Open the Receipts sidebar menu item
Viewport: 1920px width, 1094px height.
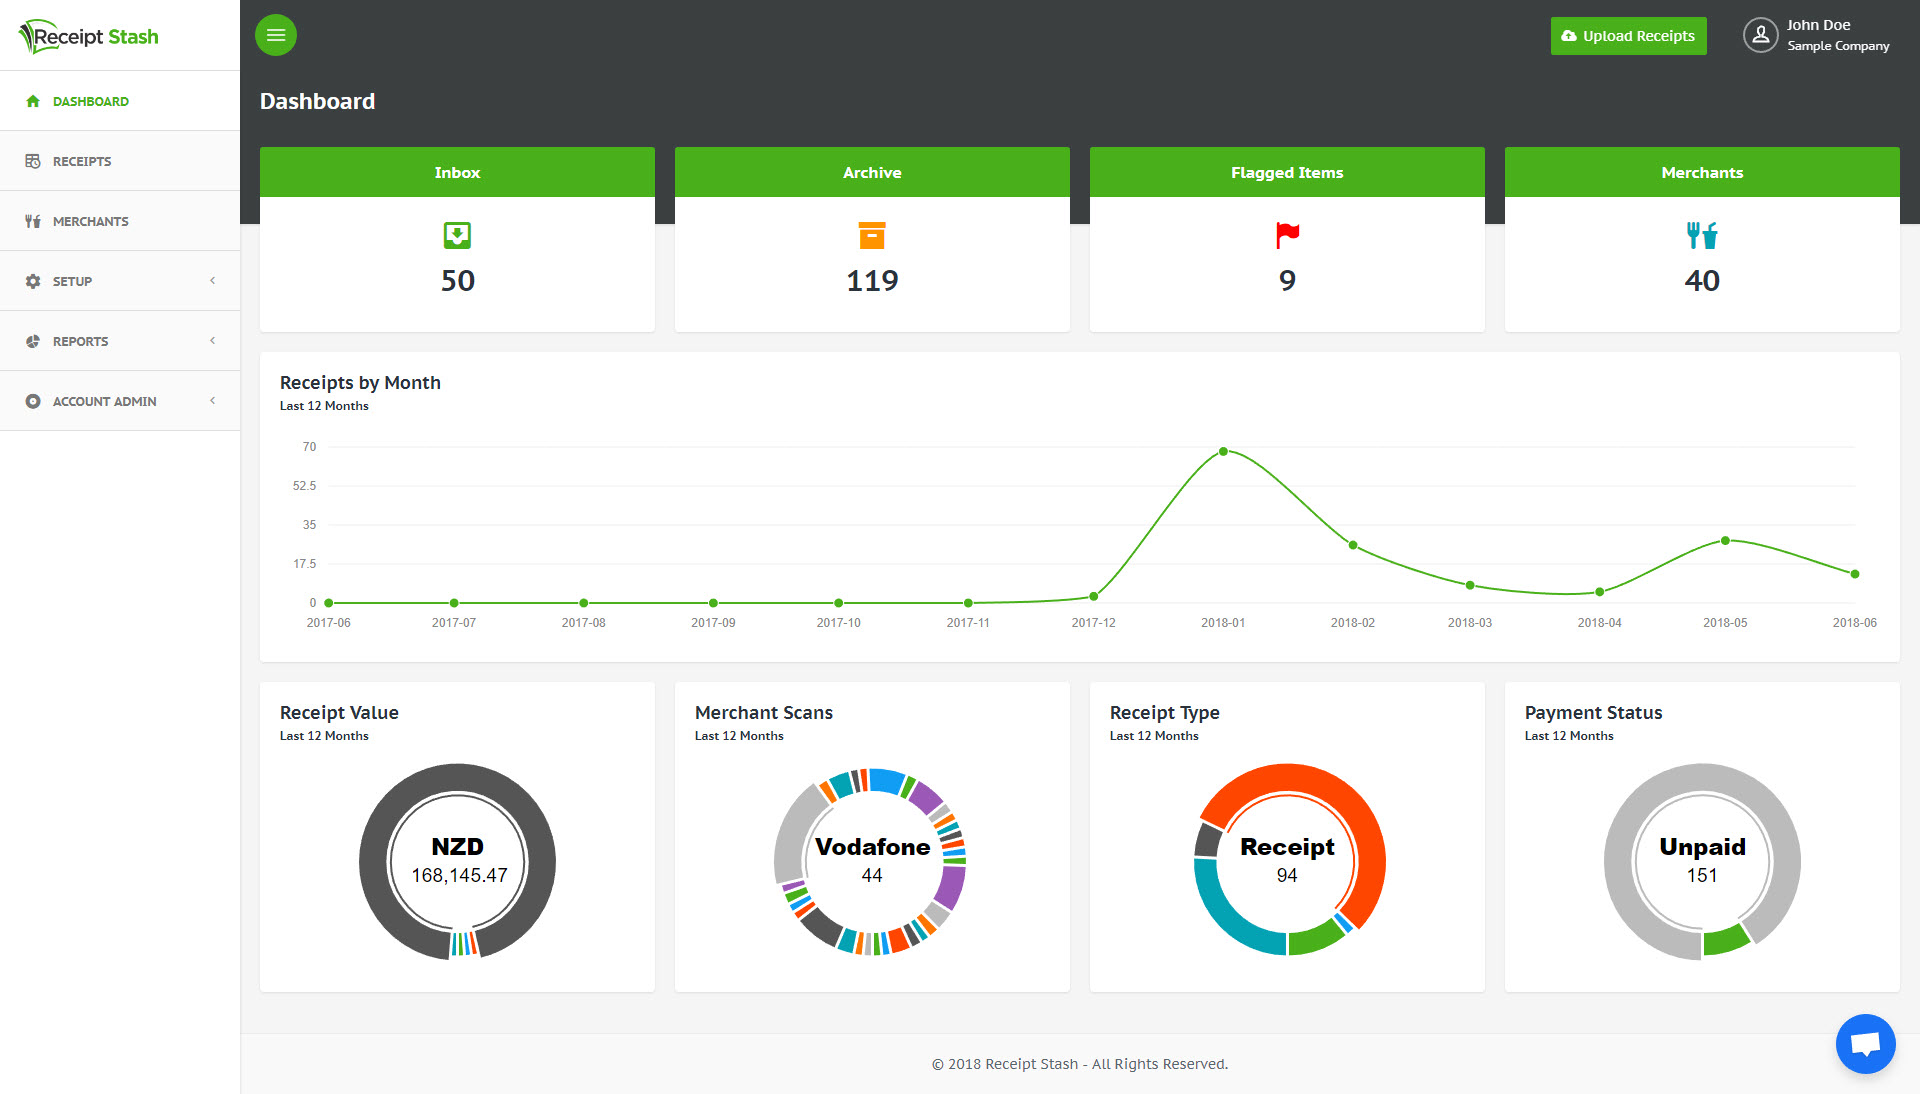pyautogui.click(x=82, y=161)
